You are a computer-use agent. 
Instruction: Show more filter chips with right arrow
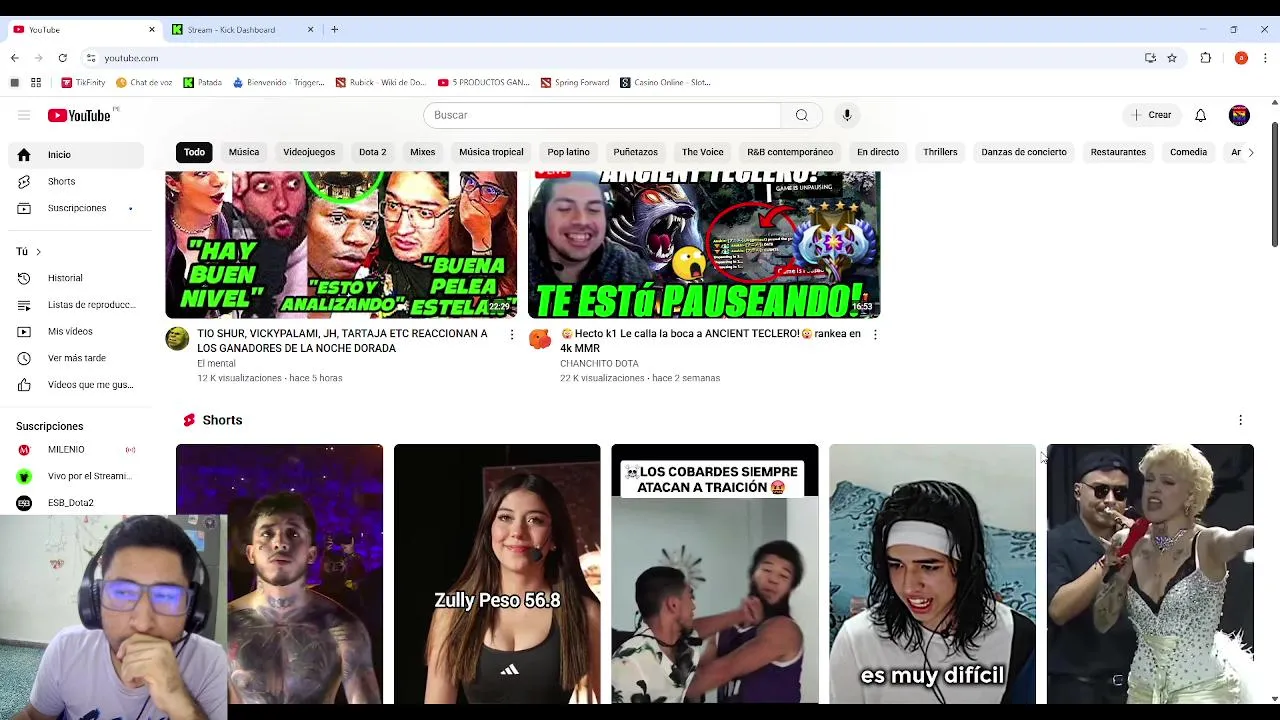click(1250, 152)
